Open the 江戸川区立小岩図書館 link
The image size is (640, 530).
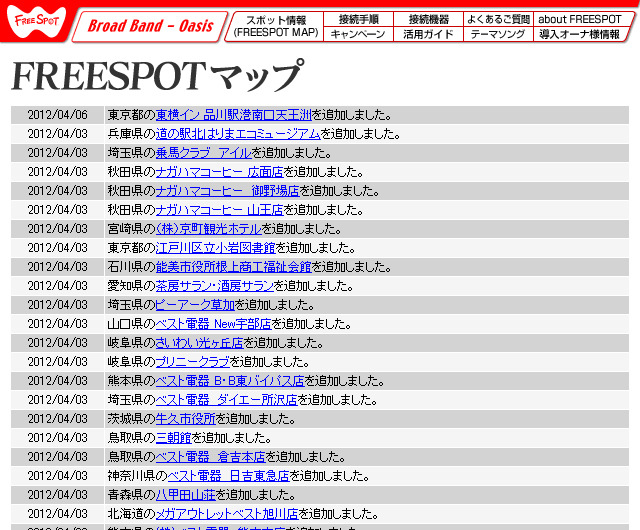click(x=216, y=248)
